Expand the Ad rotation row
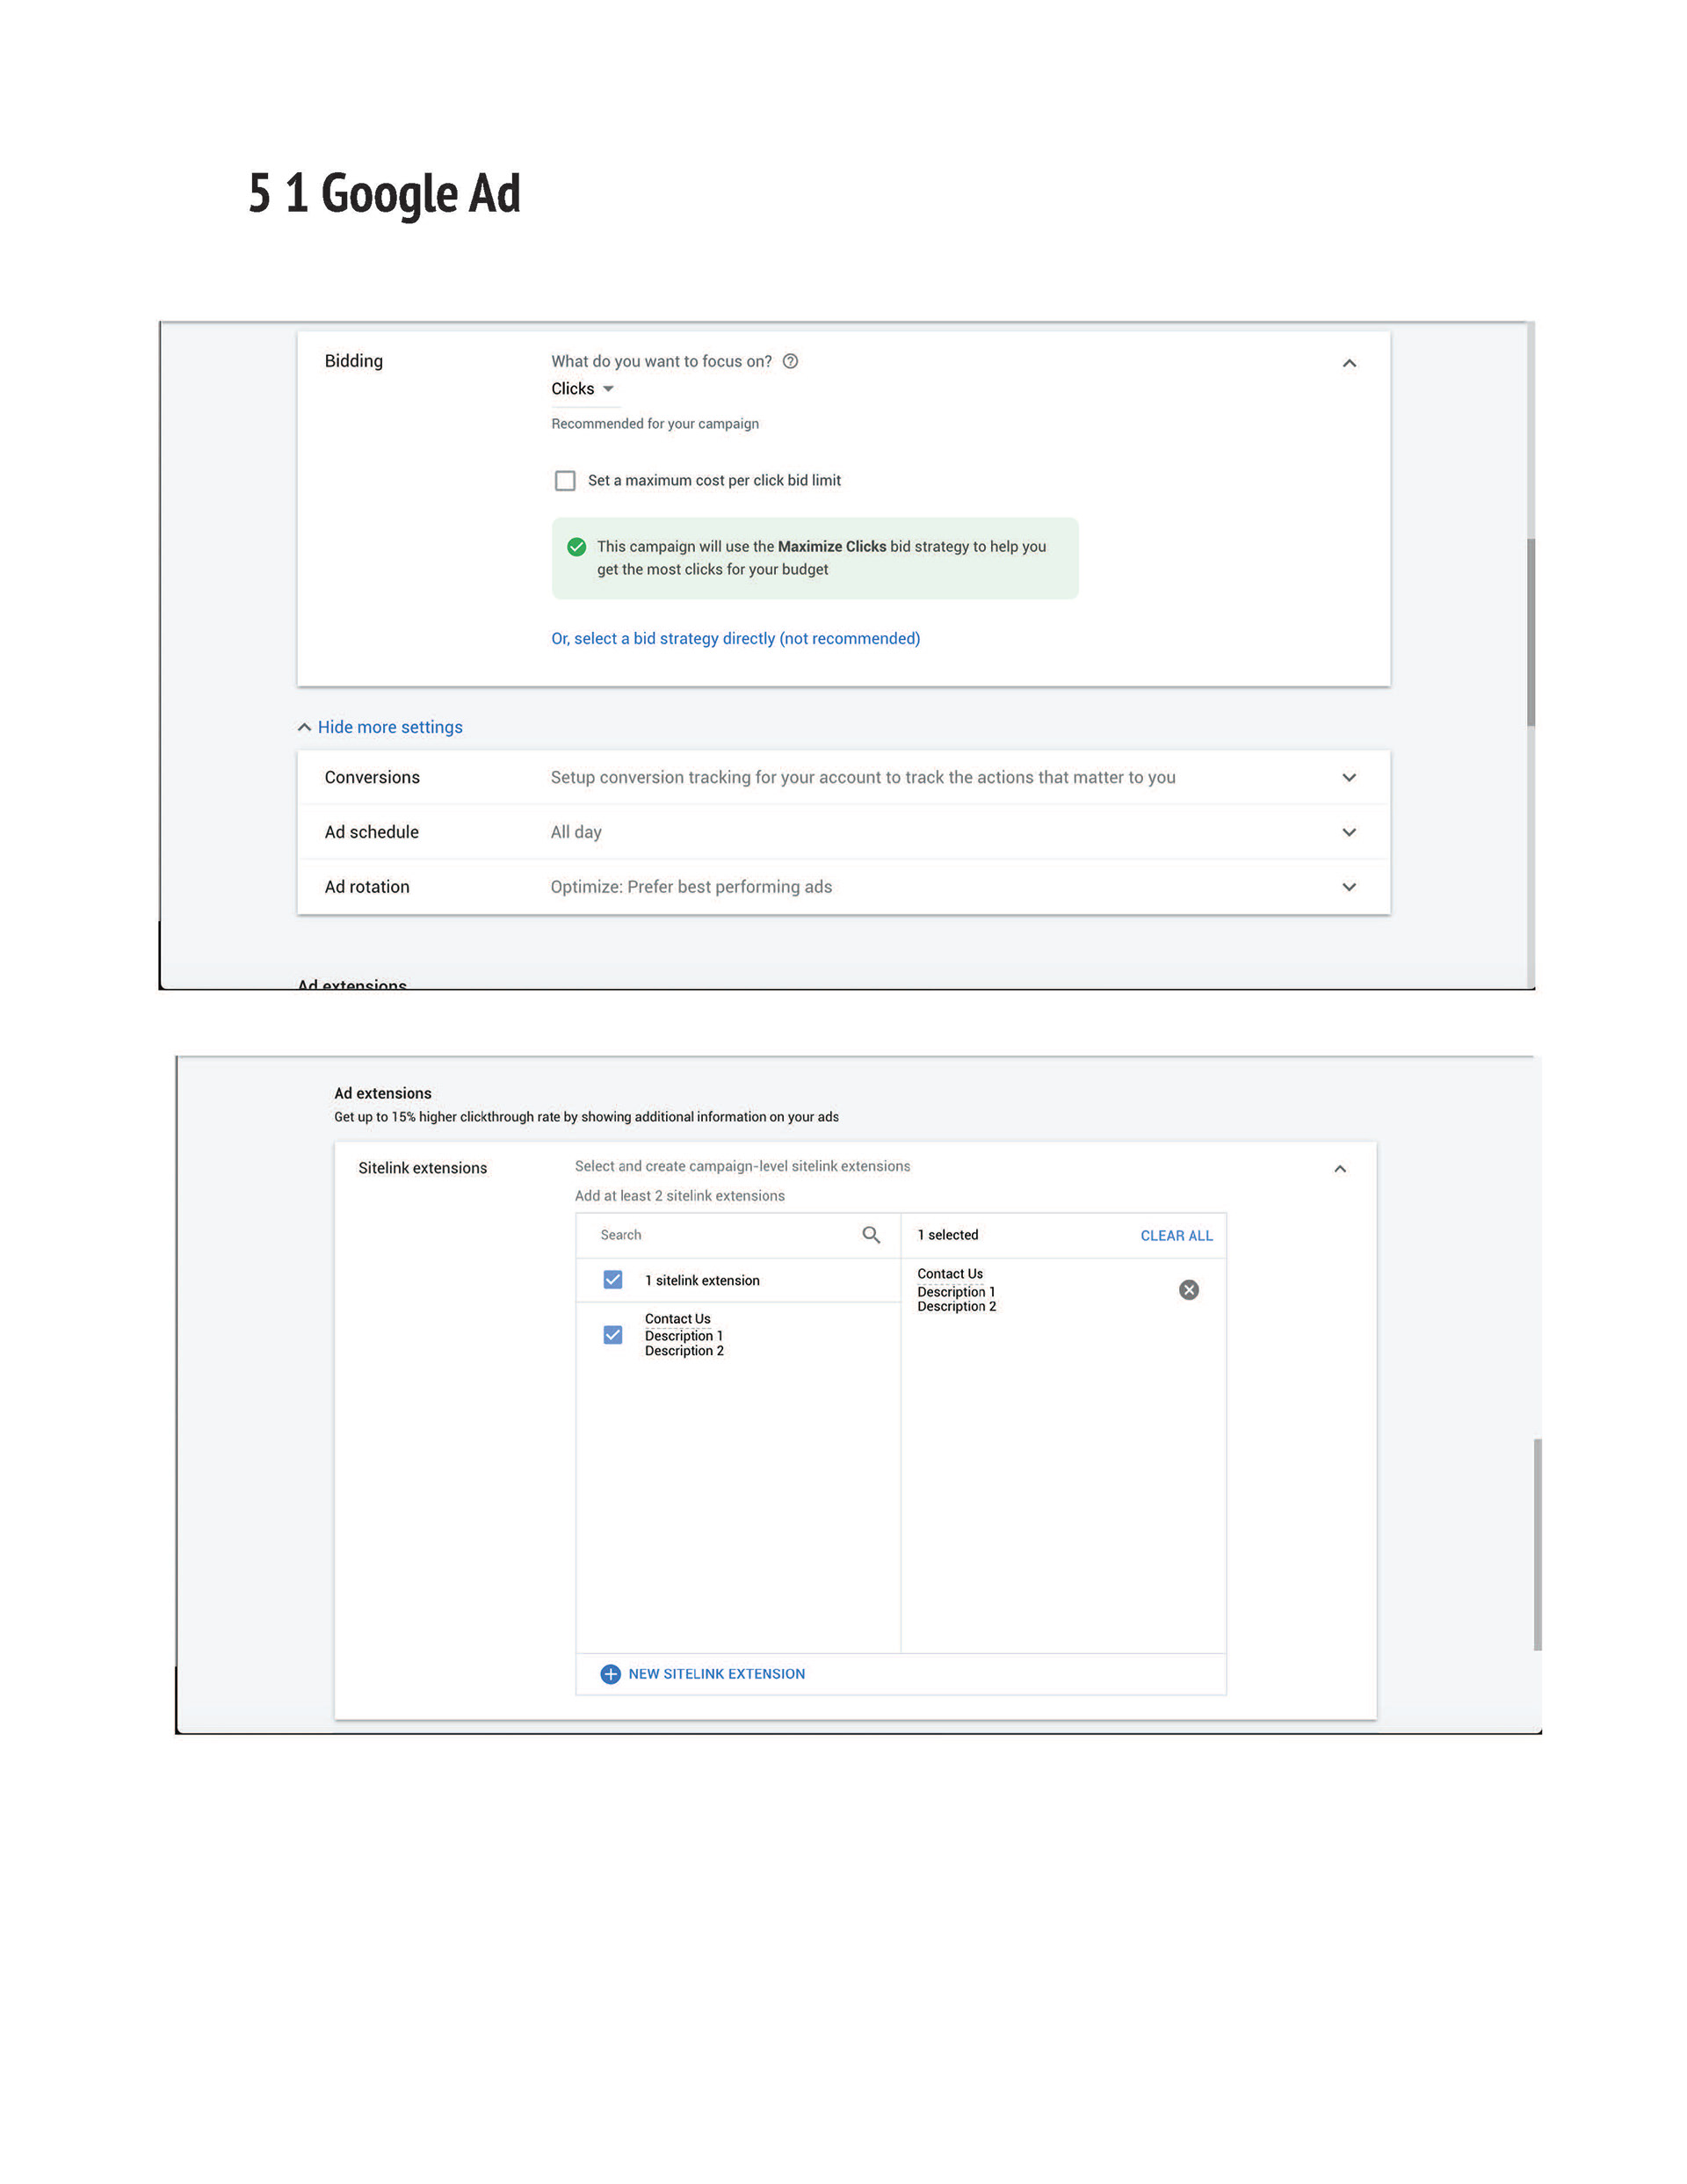The height and width of the screenshot is (2184, 1687). point(1349,887)
